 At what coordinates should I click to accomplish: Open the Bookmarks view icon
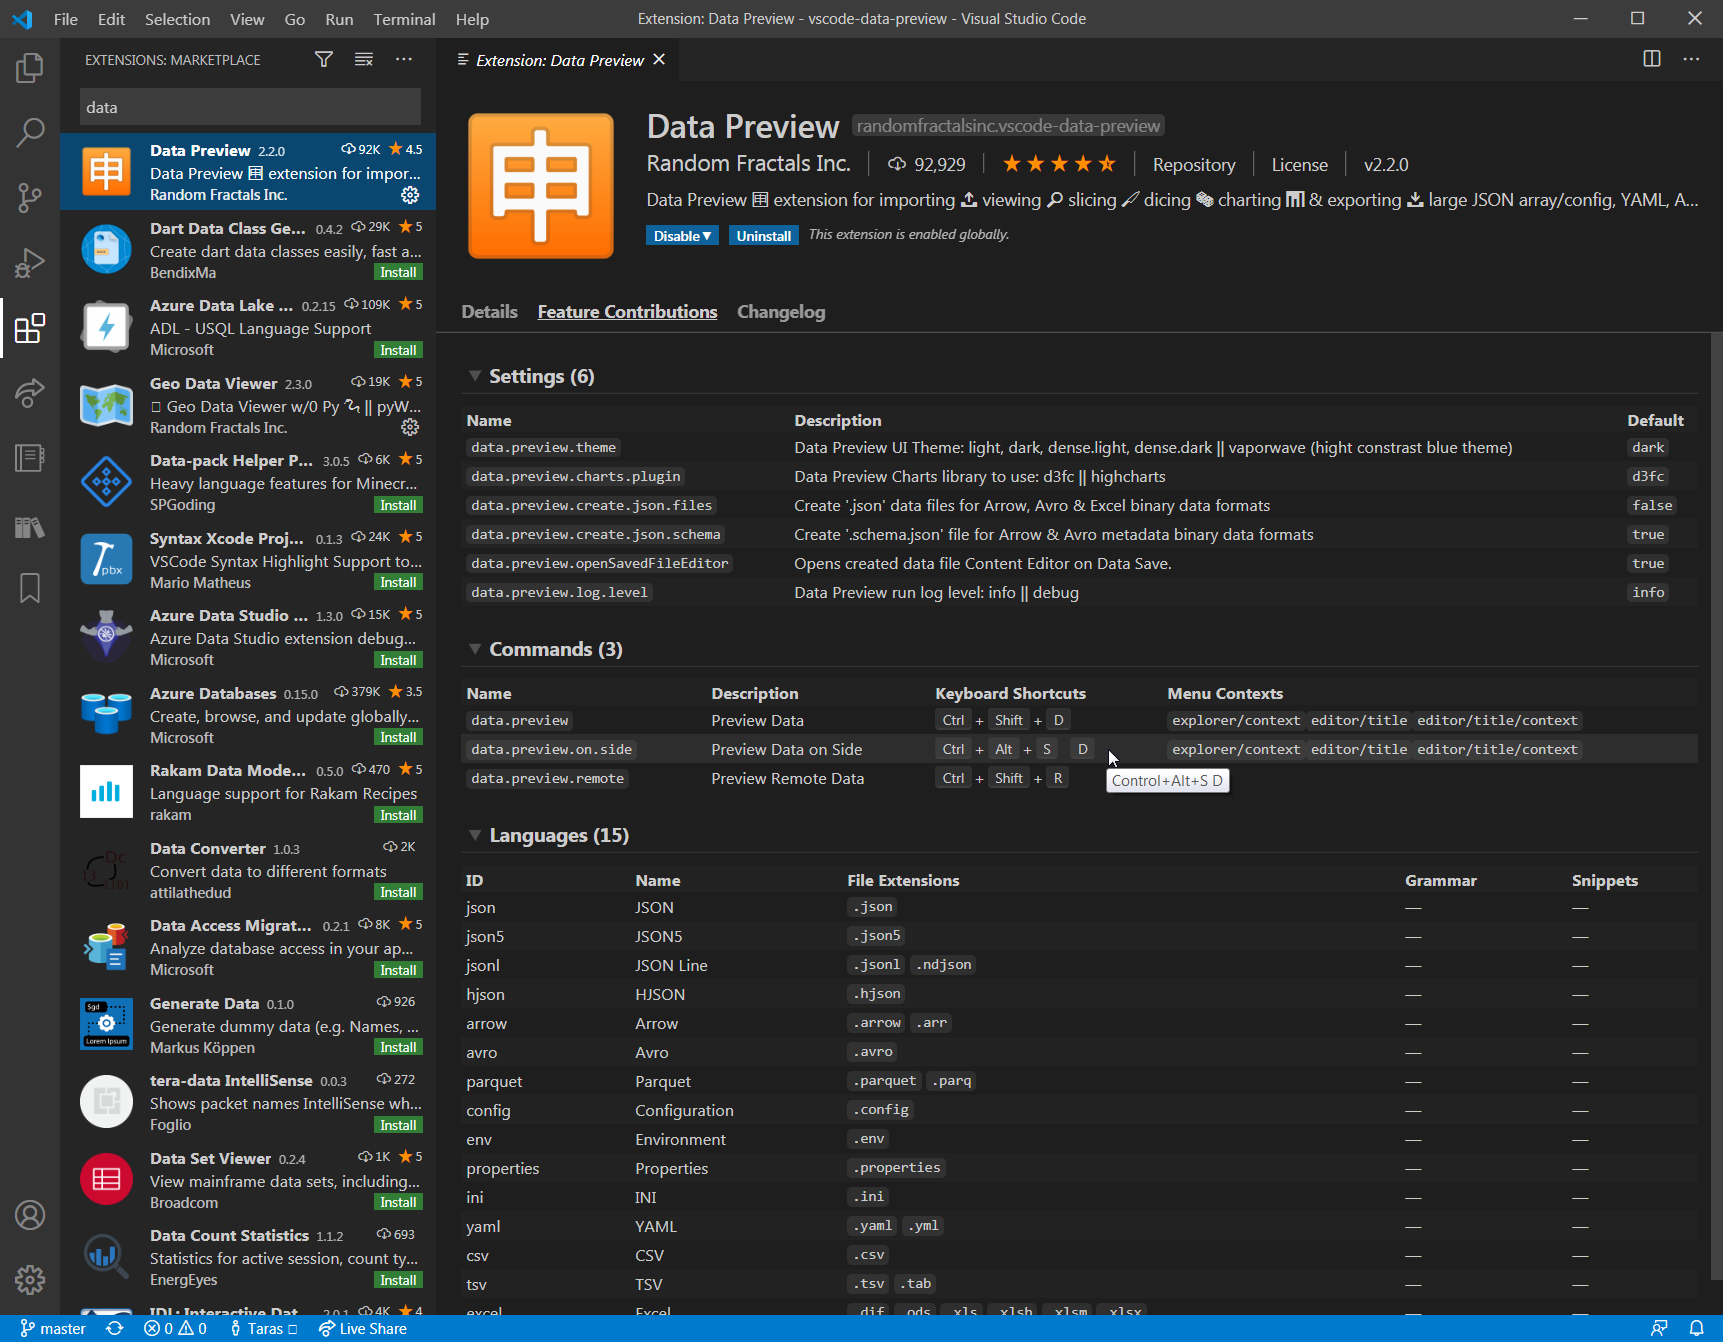click(30, 588)
